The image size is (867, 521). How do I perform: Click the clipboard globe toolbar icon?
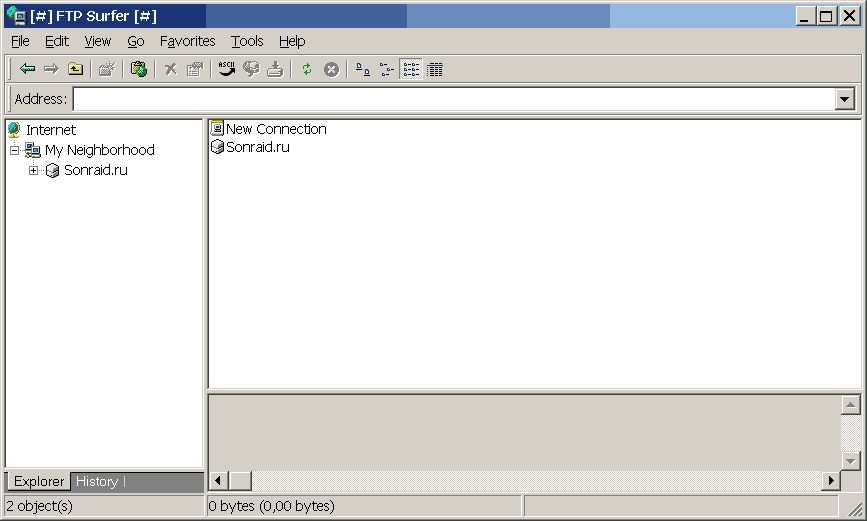(x=139, y=69)
